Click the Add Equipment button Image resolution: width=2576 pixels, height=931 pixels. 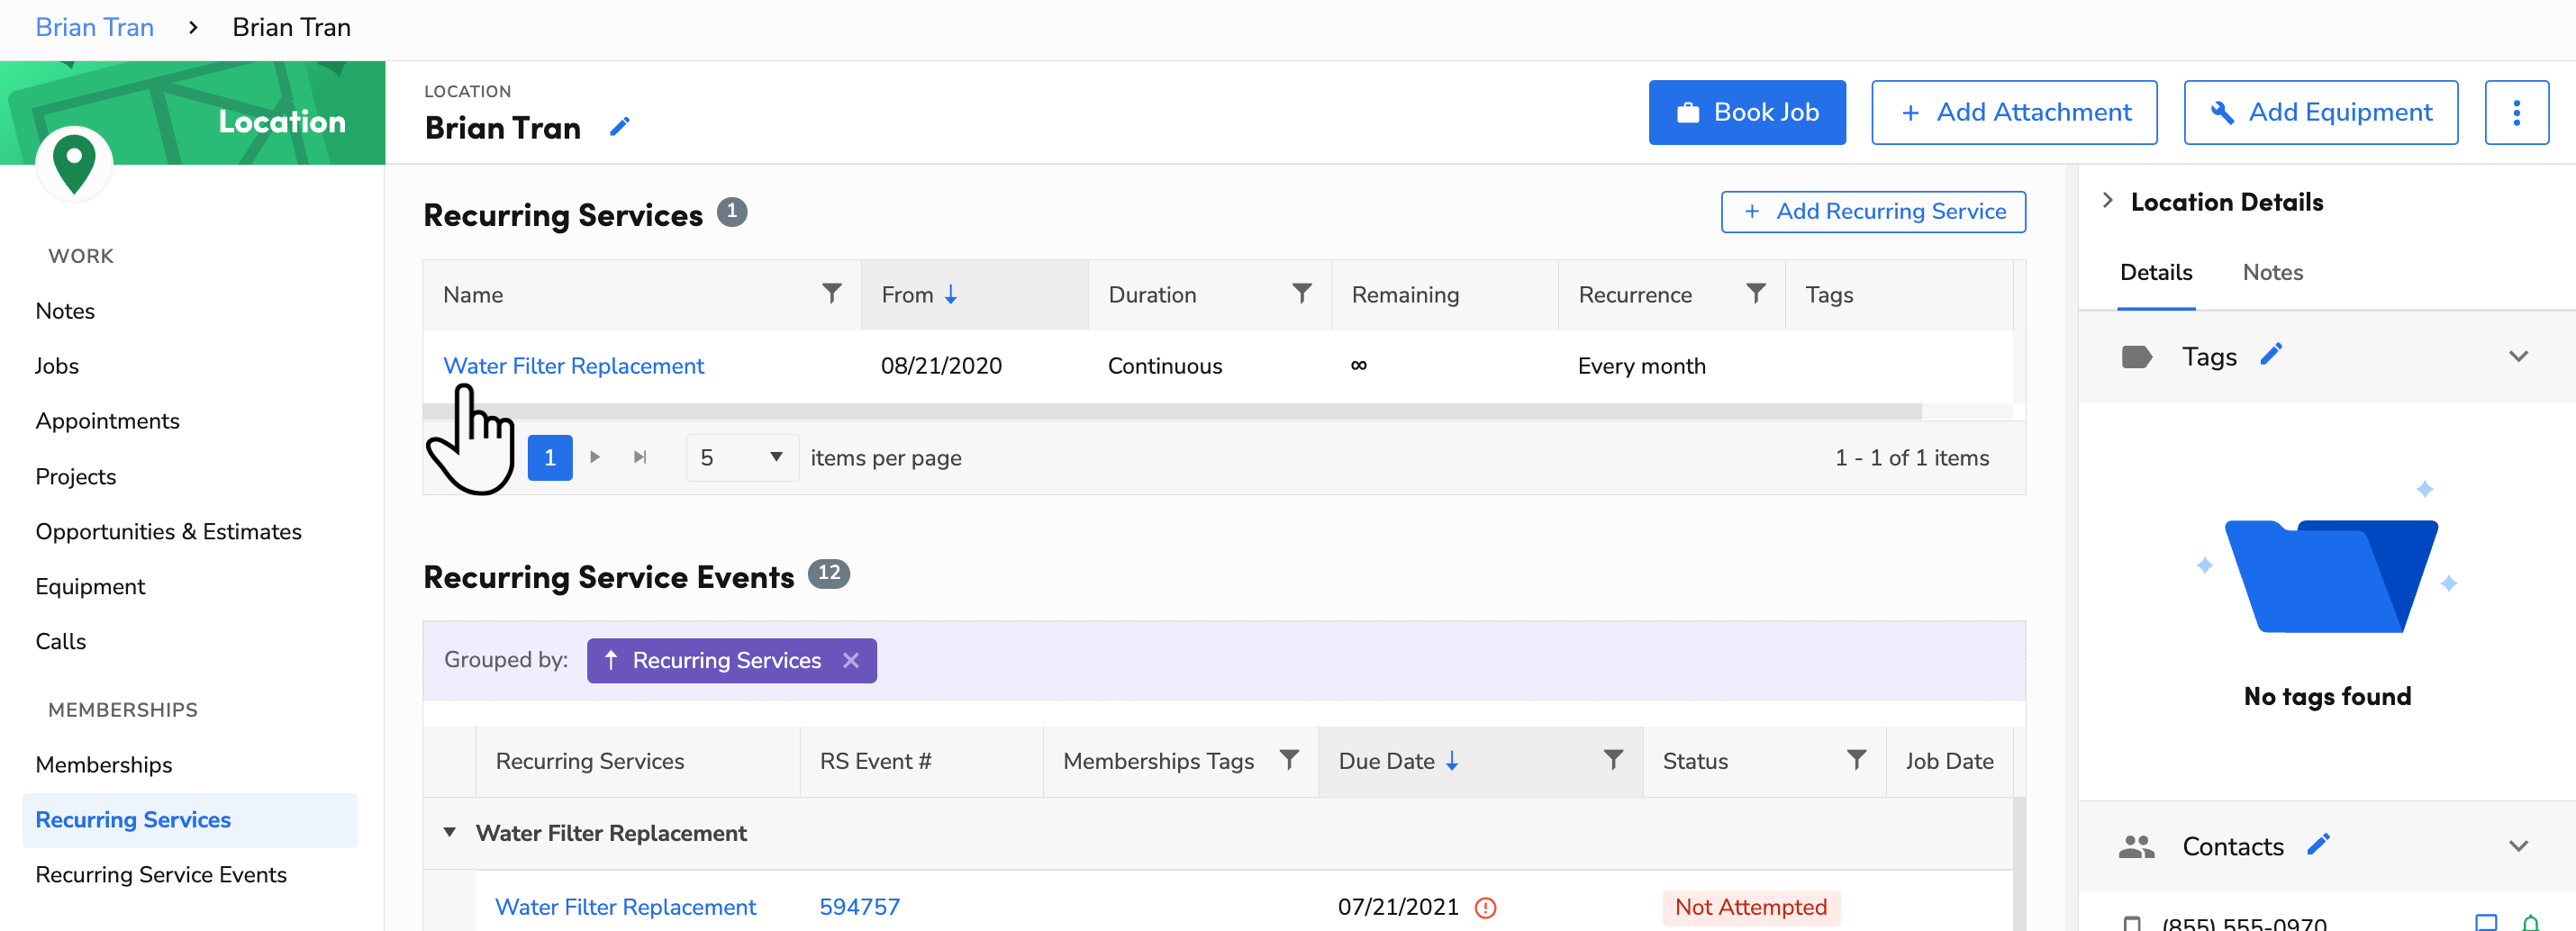click(x=2321, y=112)
